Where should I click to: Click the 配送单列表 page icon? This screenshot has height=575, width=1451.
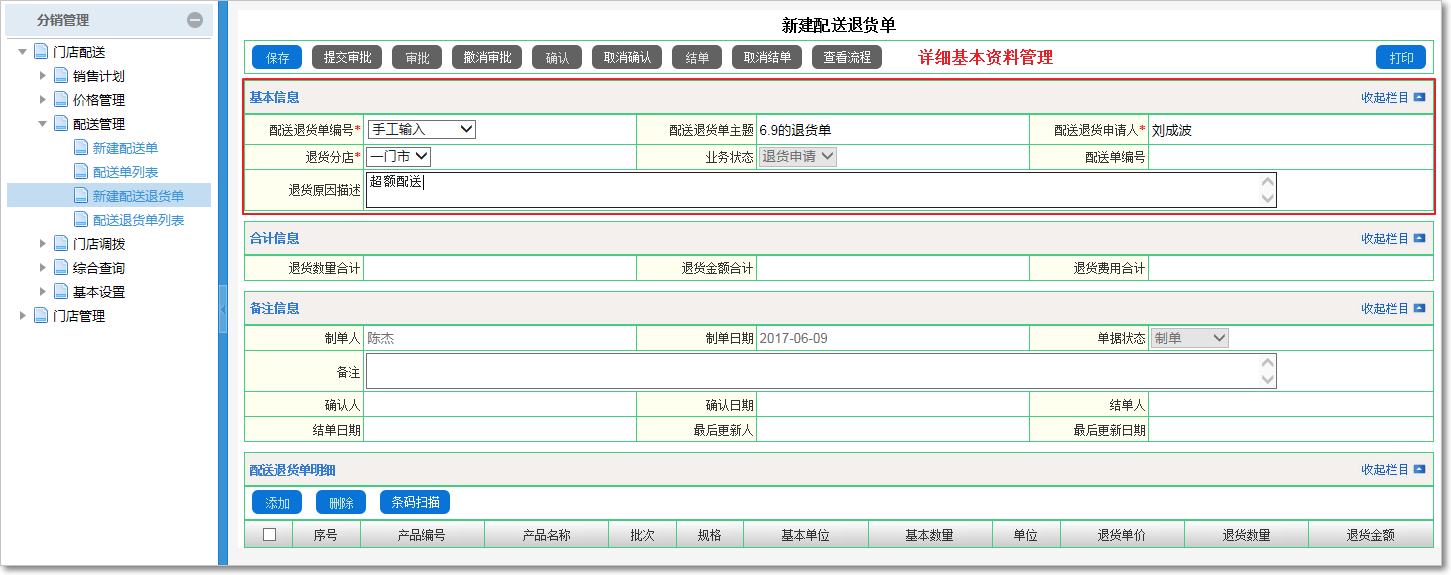pos(81,172)
